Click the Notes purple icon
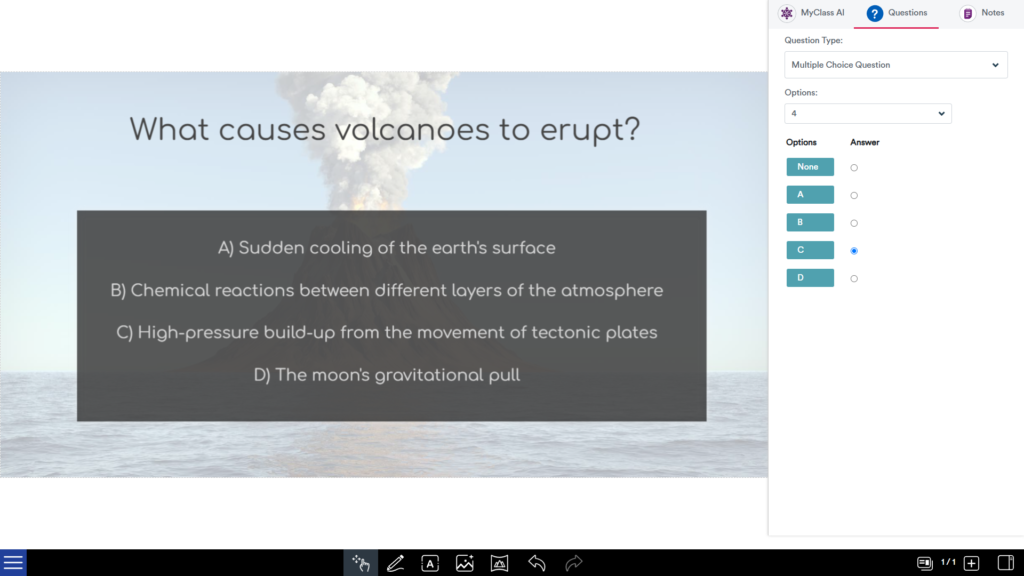This screenshot has height=576, width=1024. [x=968, y=13]
